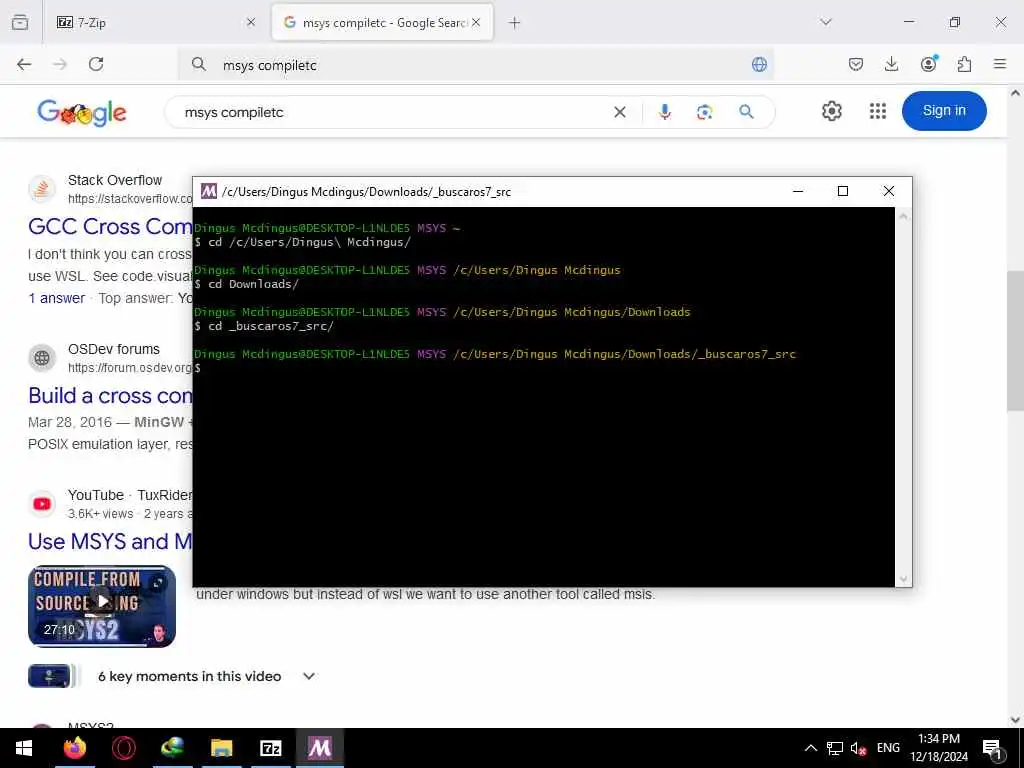The image size is (1024, 768).
Task: Click the YouTube result site icon
Action: pos(42,504)
